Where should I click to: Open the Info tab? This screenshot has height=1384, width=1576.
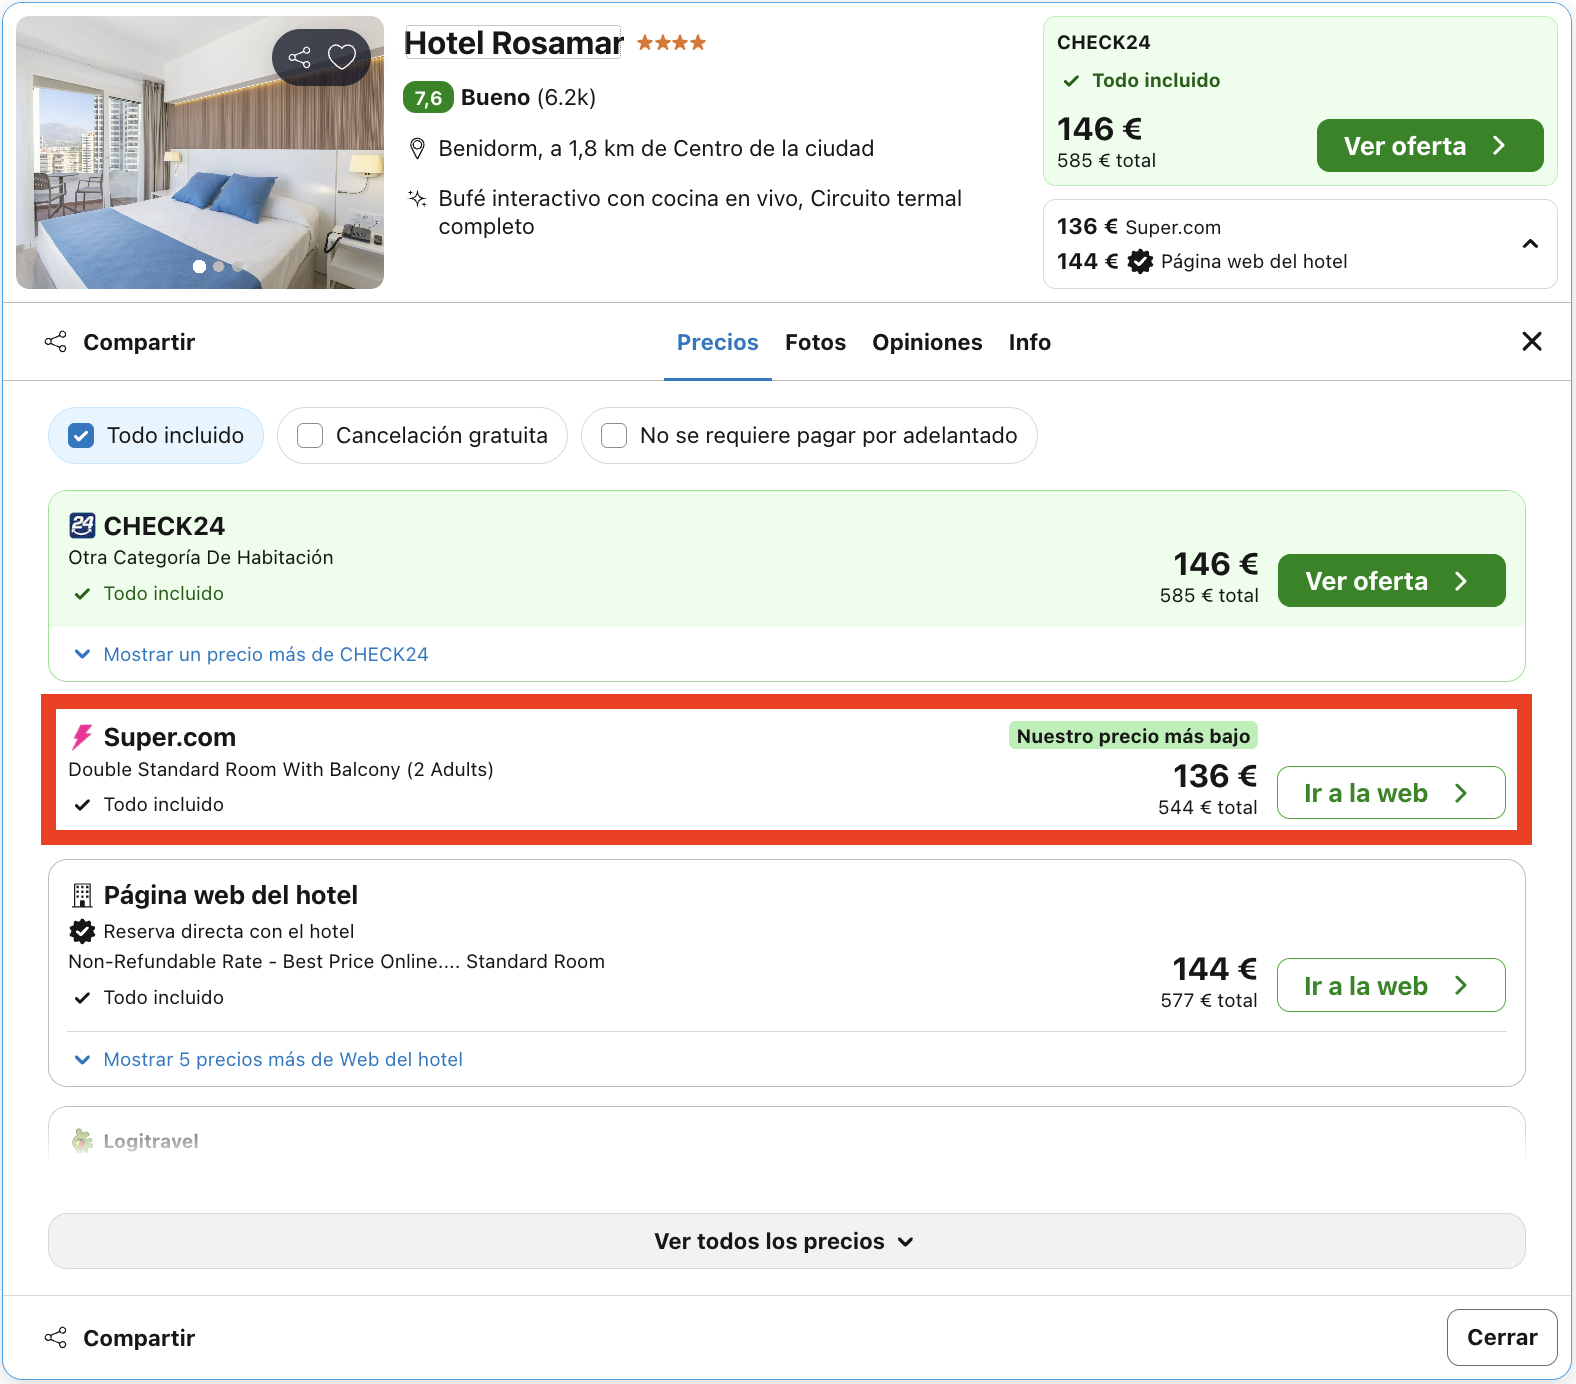[1029, 343]
